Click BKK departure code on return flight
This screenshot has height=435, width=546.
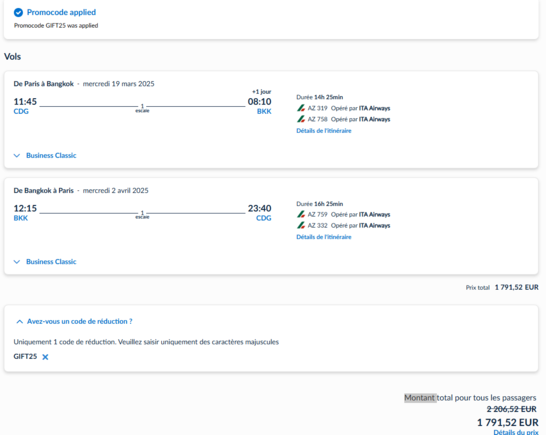(x=21, y=218)
